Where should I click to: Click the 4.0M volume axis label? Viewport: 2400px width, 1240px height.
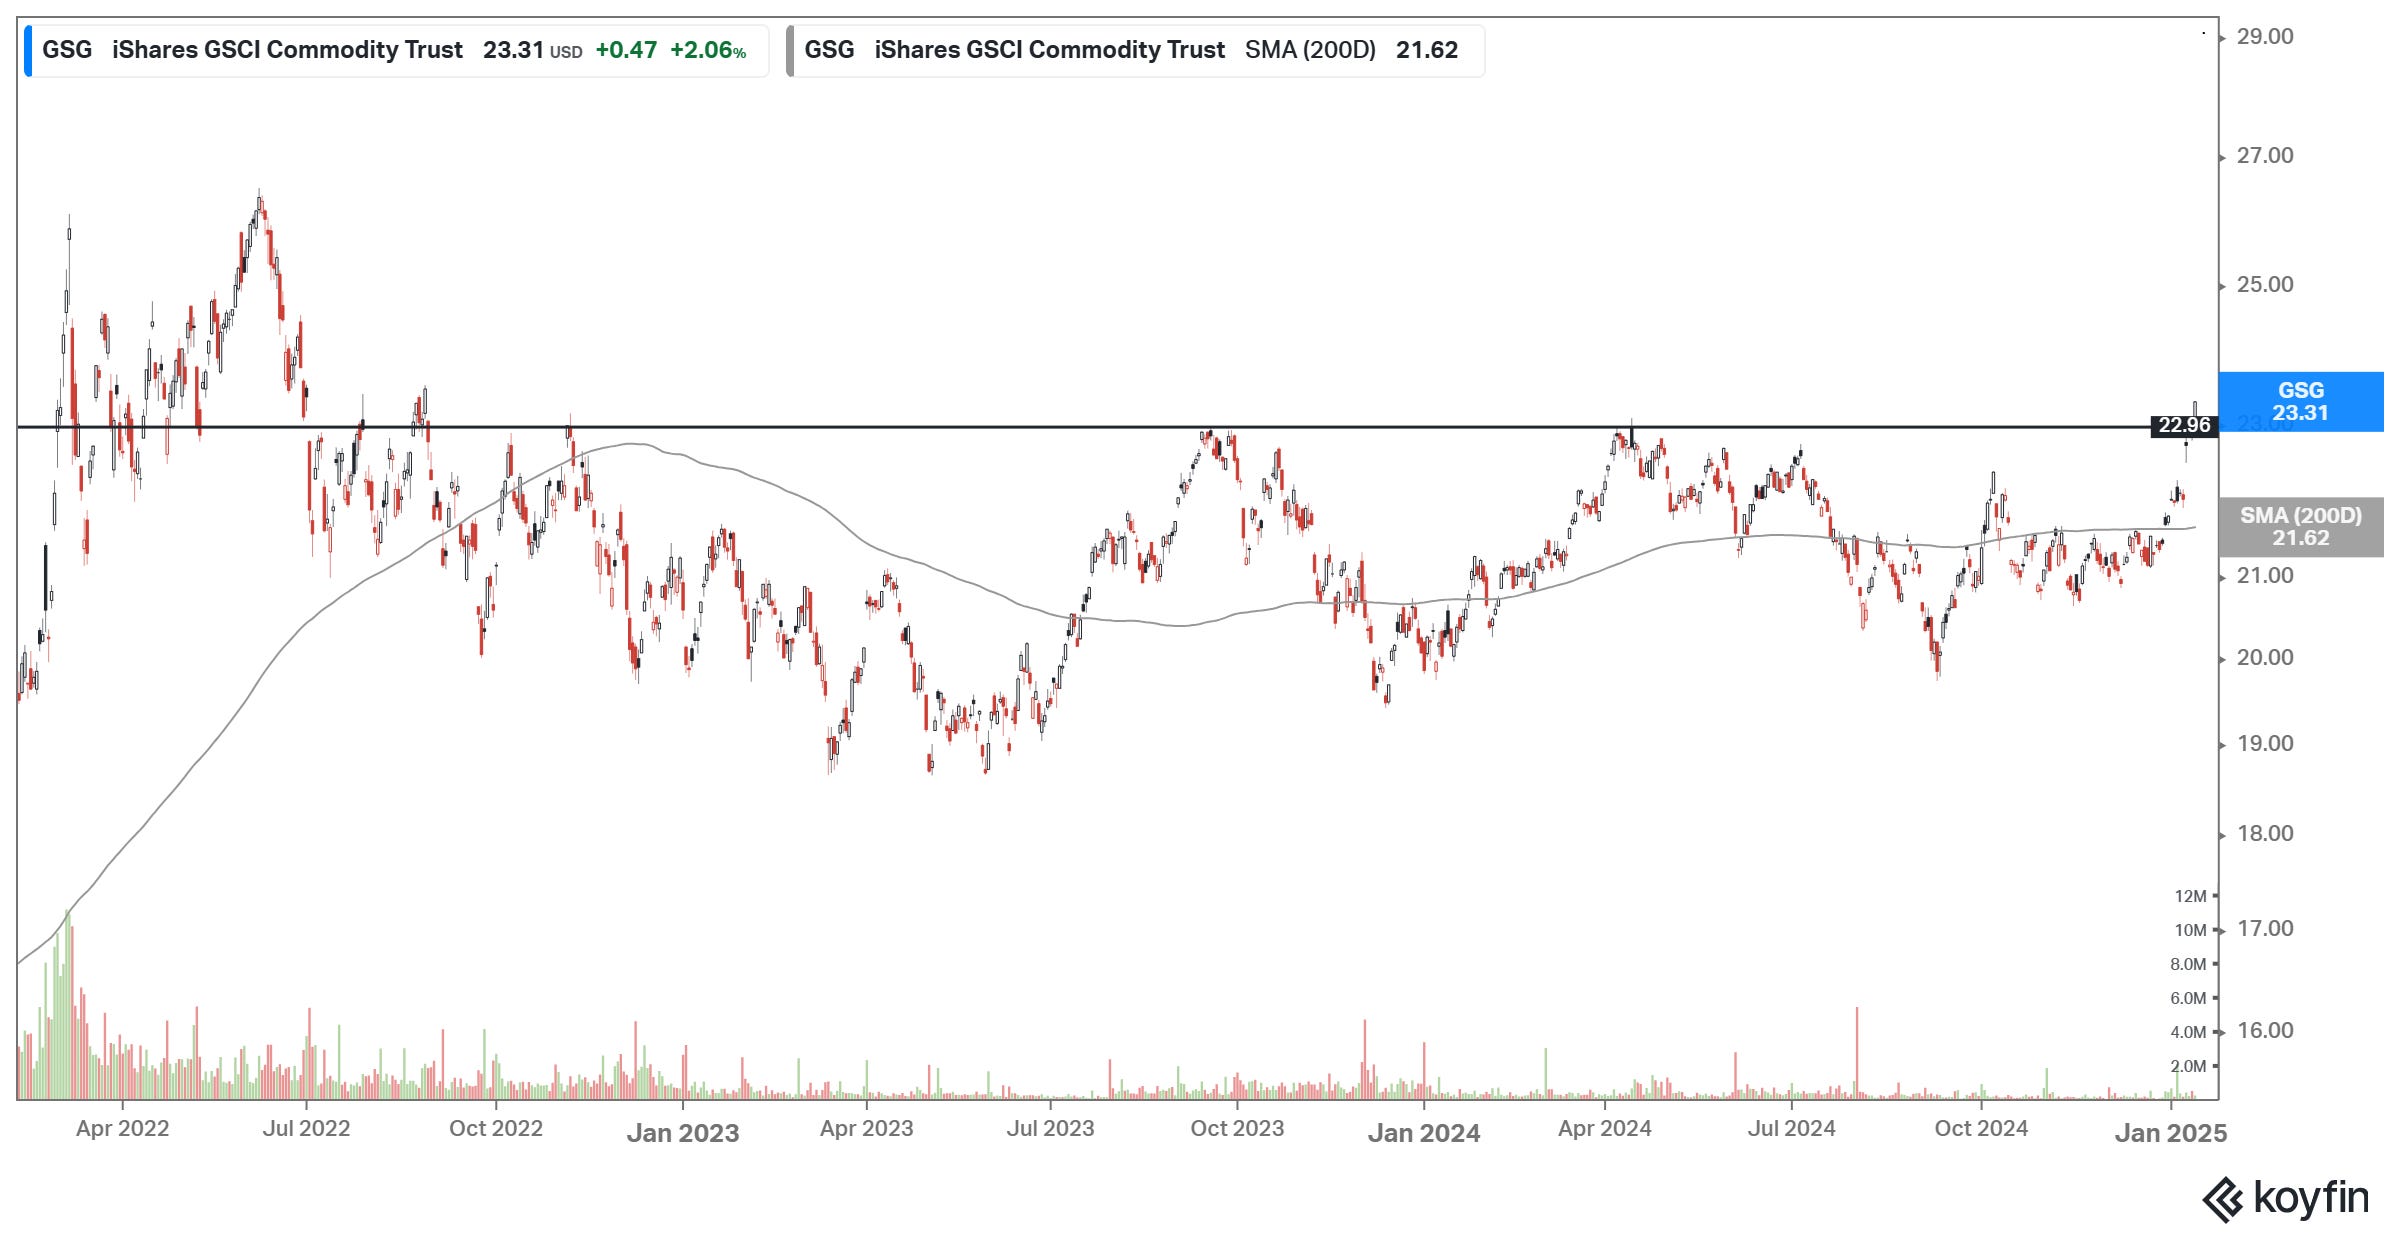tap(2187, 1032)
